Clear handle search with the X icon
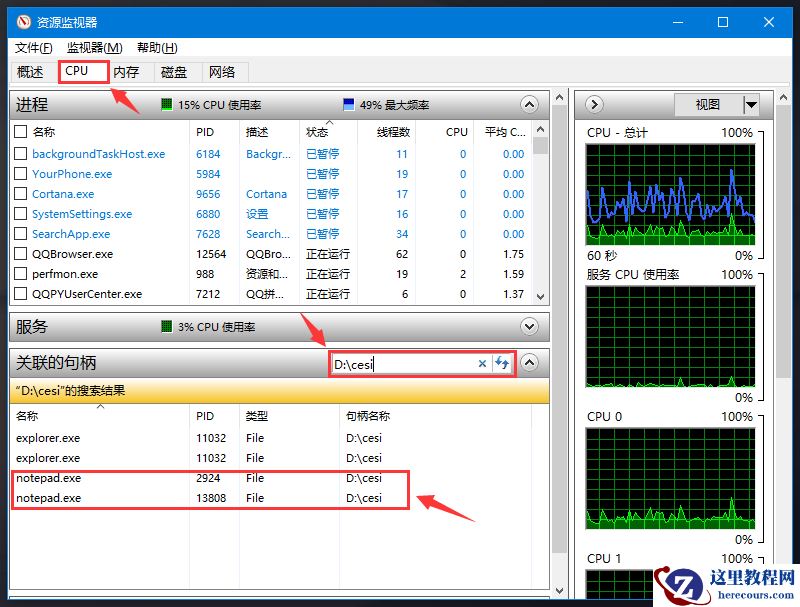The height and width of the screenshot is (607, 800). (482, 364)
